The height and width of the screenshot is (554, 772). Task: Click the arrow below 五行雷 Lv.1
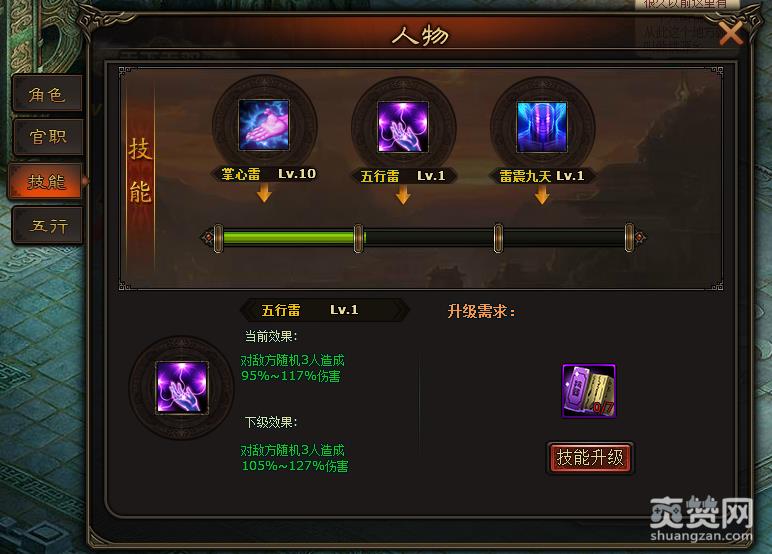pyautogui.click(x=403, y=195)
